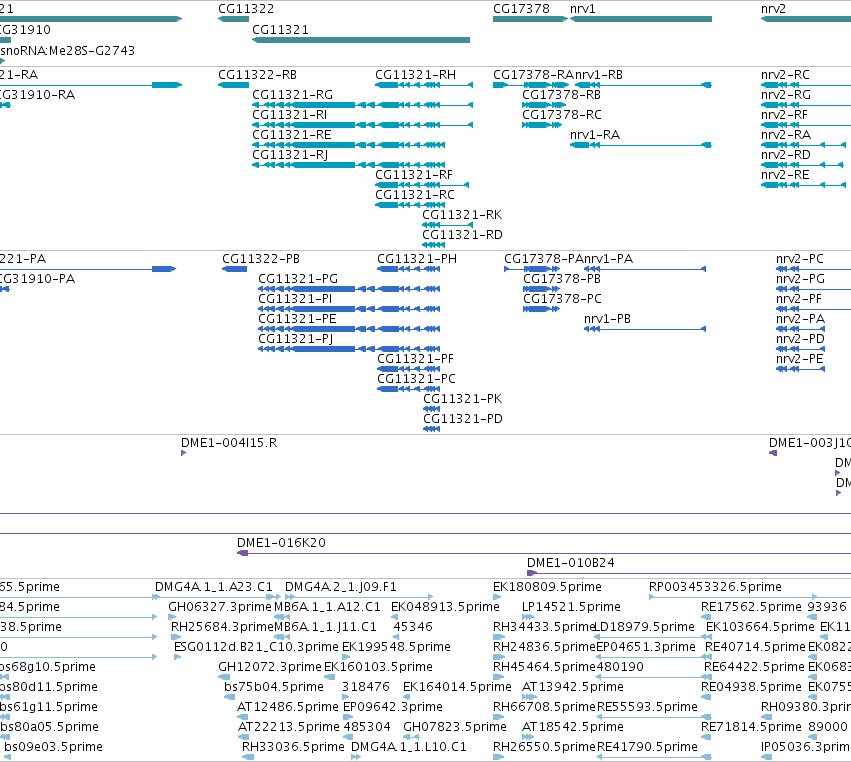Image resolution: width=851 pixels, height=762 pixels.
Task: Select EST RH25684.3prime
Action: click(x=223, y=627)
